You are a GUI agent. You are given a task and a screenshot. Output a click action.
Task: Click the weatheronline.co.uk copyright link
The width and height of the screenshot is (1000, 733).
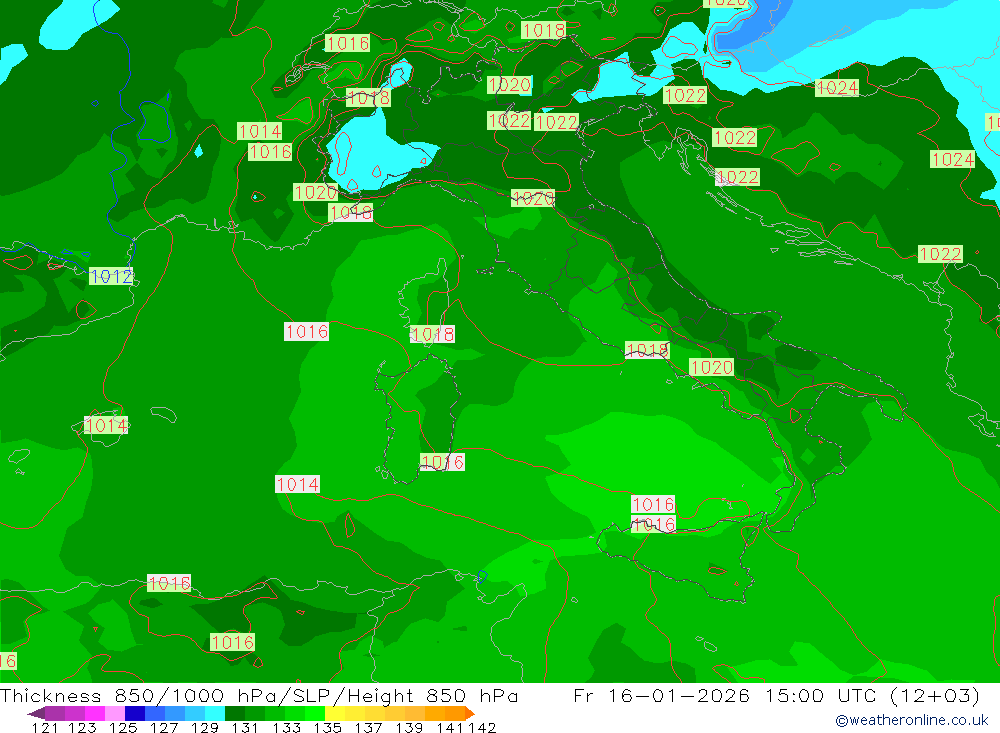click(912, 720)
